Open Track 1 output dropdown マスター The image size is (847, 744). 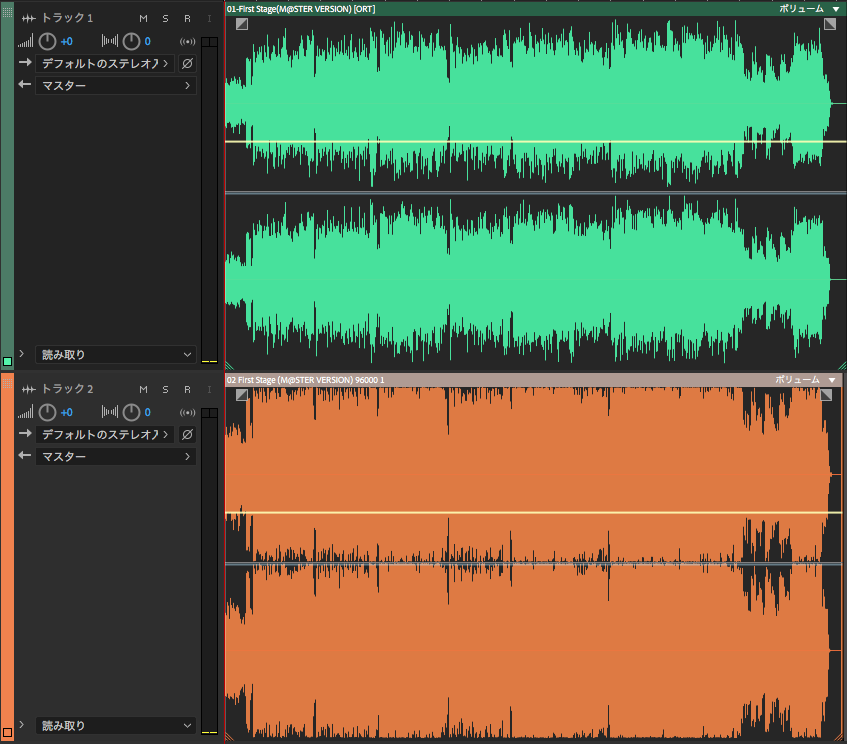pos(116,85)
